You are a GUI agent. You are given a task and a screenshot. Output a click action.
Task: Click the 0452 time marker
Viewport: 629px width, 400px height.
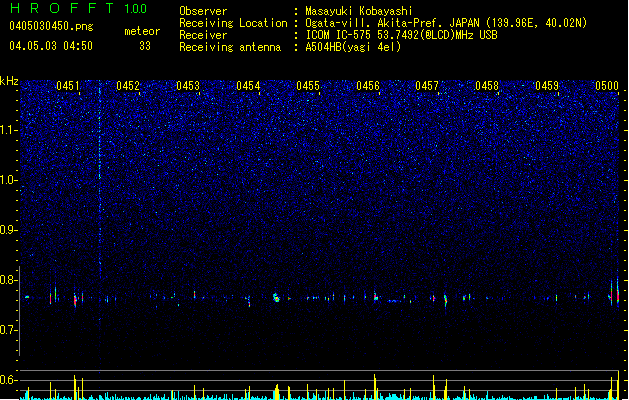[x=128, y=86]
